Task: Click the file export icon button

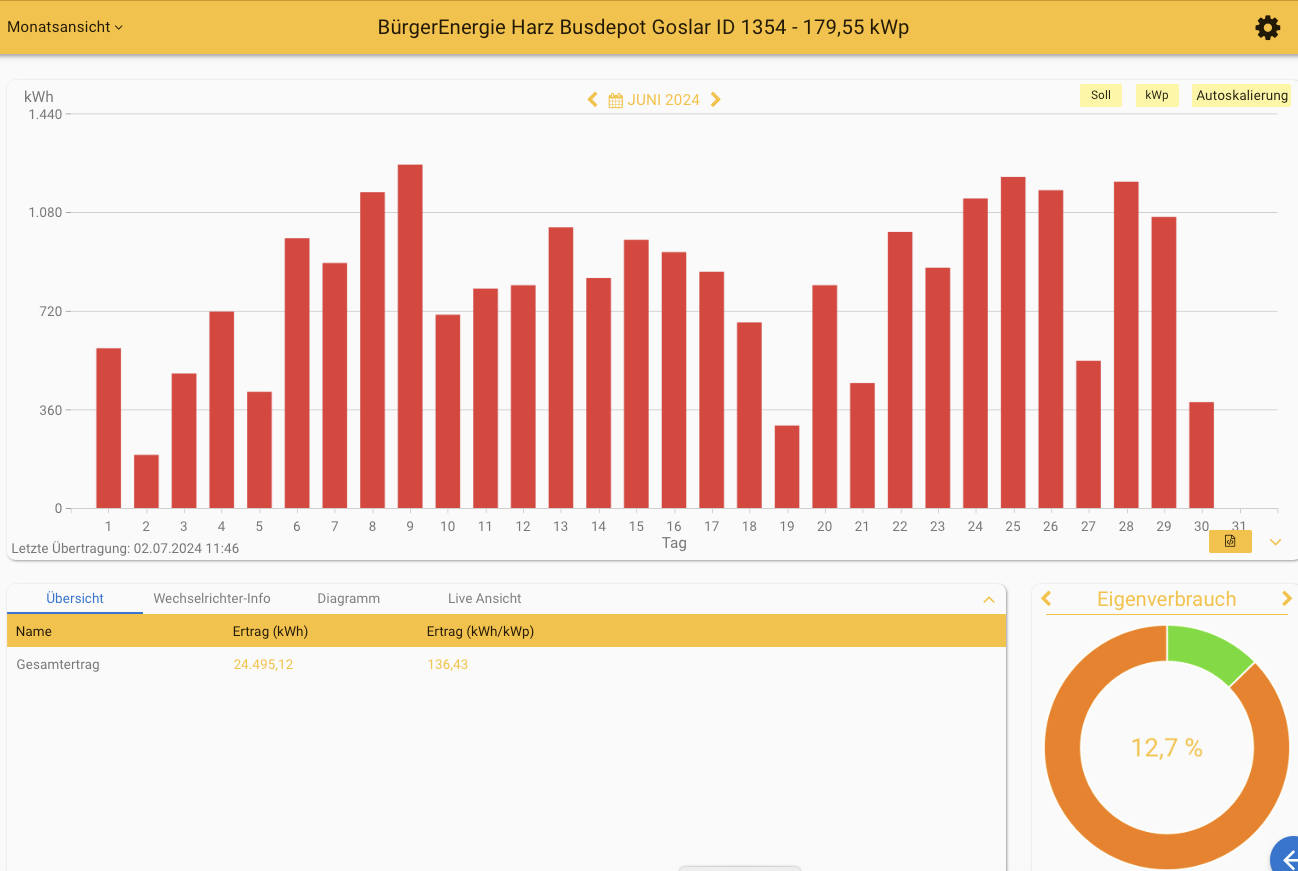Action: [x=1230, y=541]
